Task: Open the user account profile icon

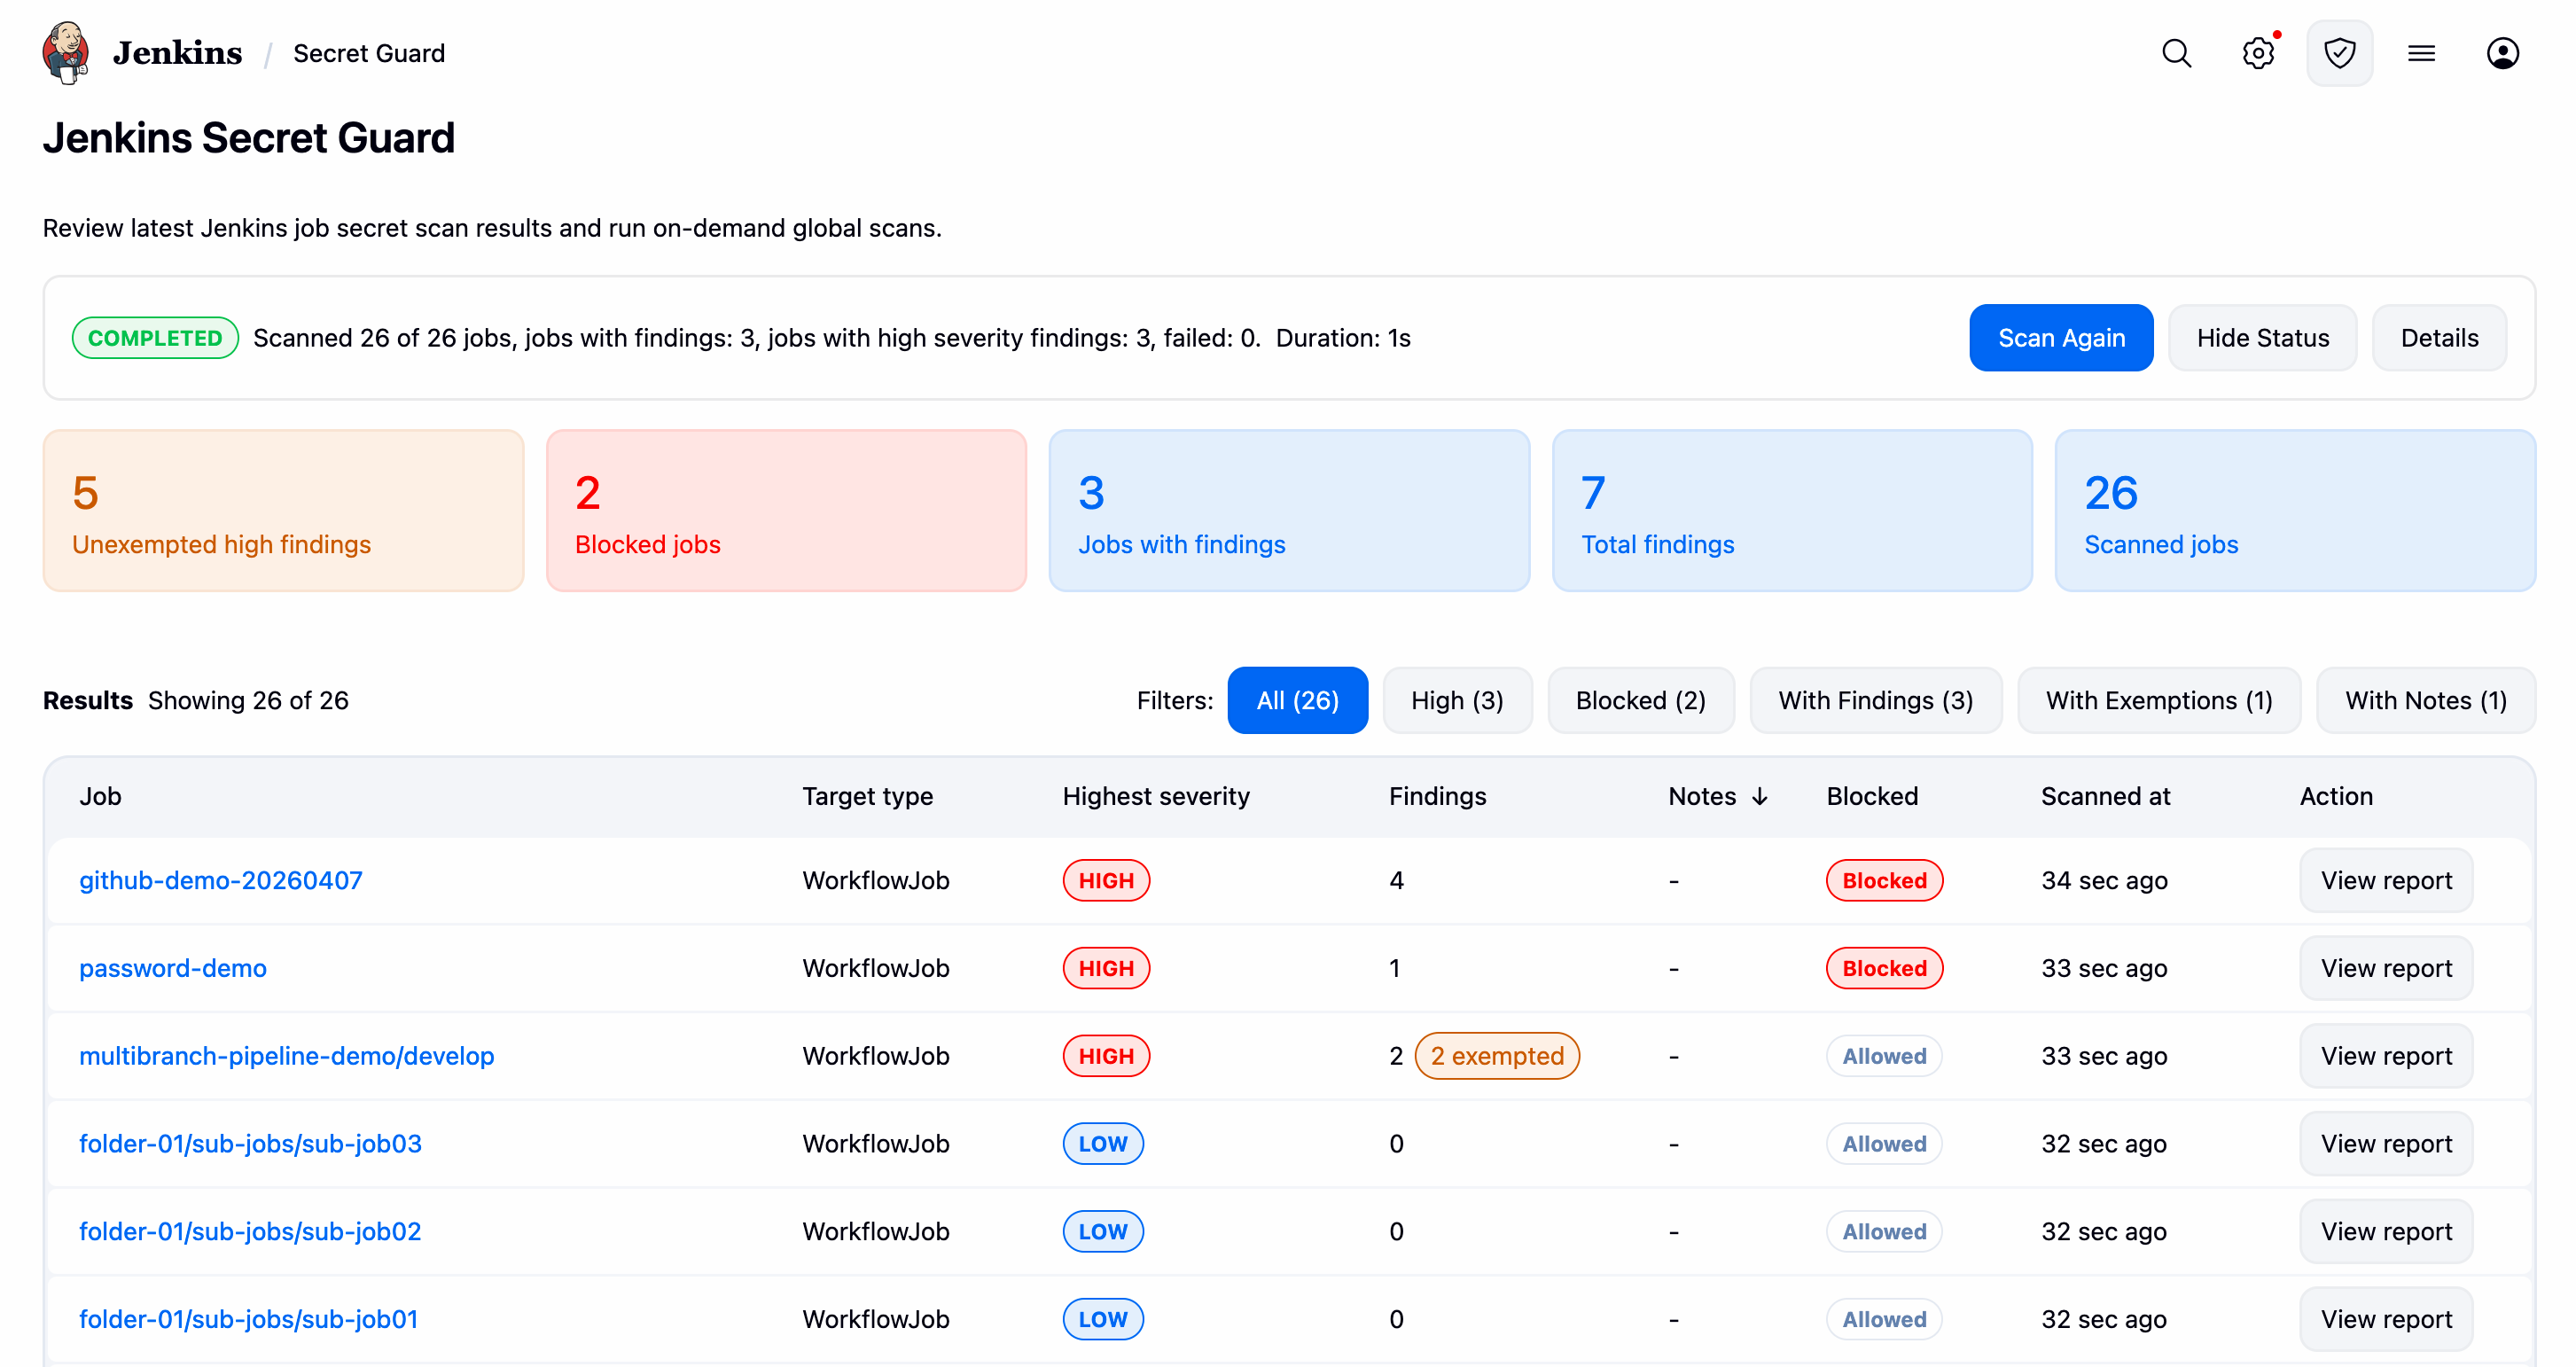Action: 2502,53
